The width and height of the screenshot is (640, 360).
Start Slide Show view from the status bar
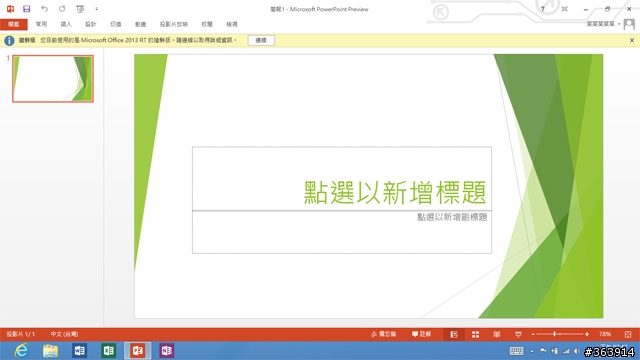[518, 334]
